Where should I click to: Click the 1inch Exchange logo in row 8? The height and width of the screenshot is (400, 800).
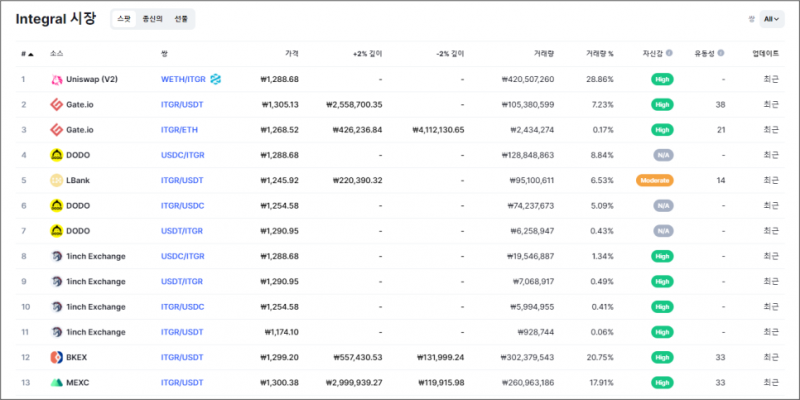pos(57,256)
